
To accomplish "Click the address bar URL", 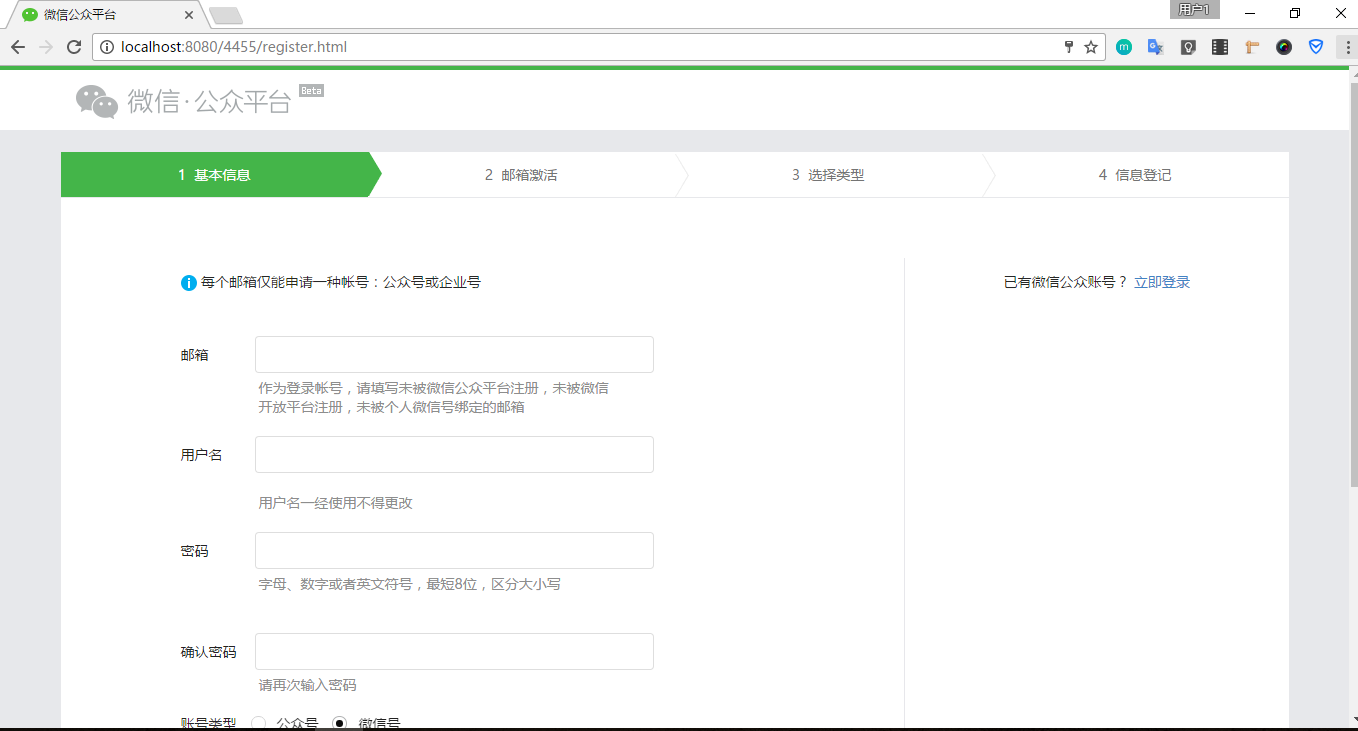I will tap(234, 47).
